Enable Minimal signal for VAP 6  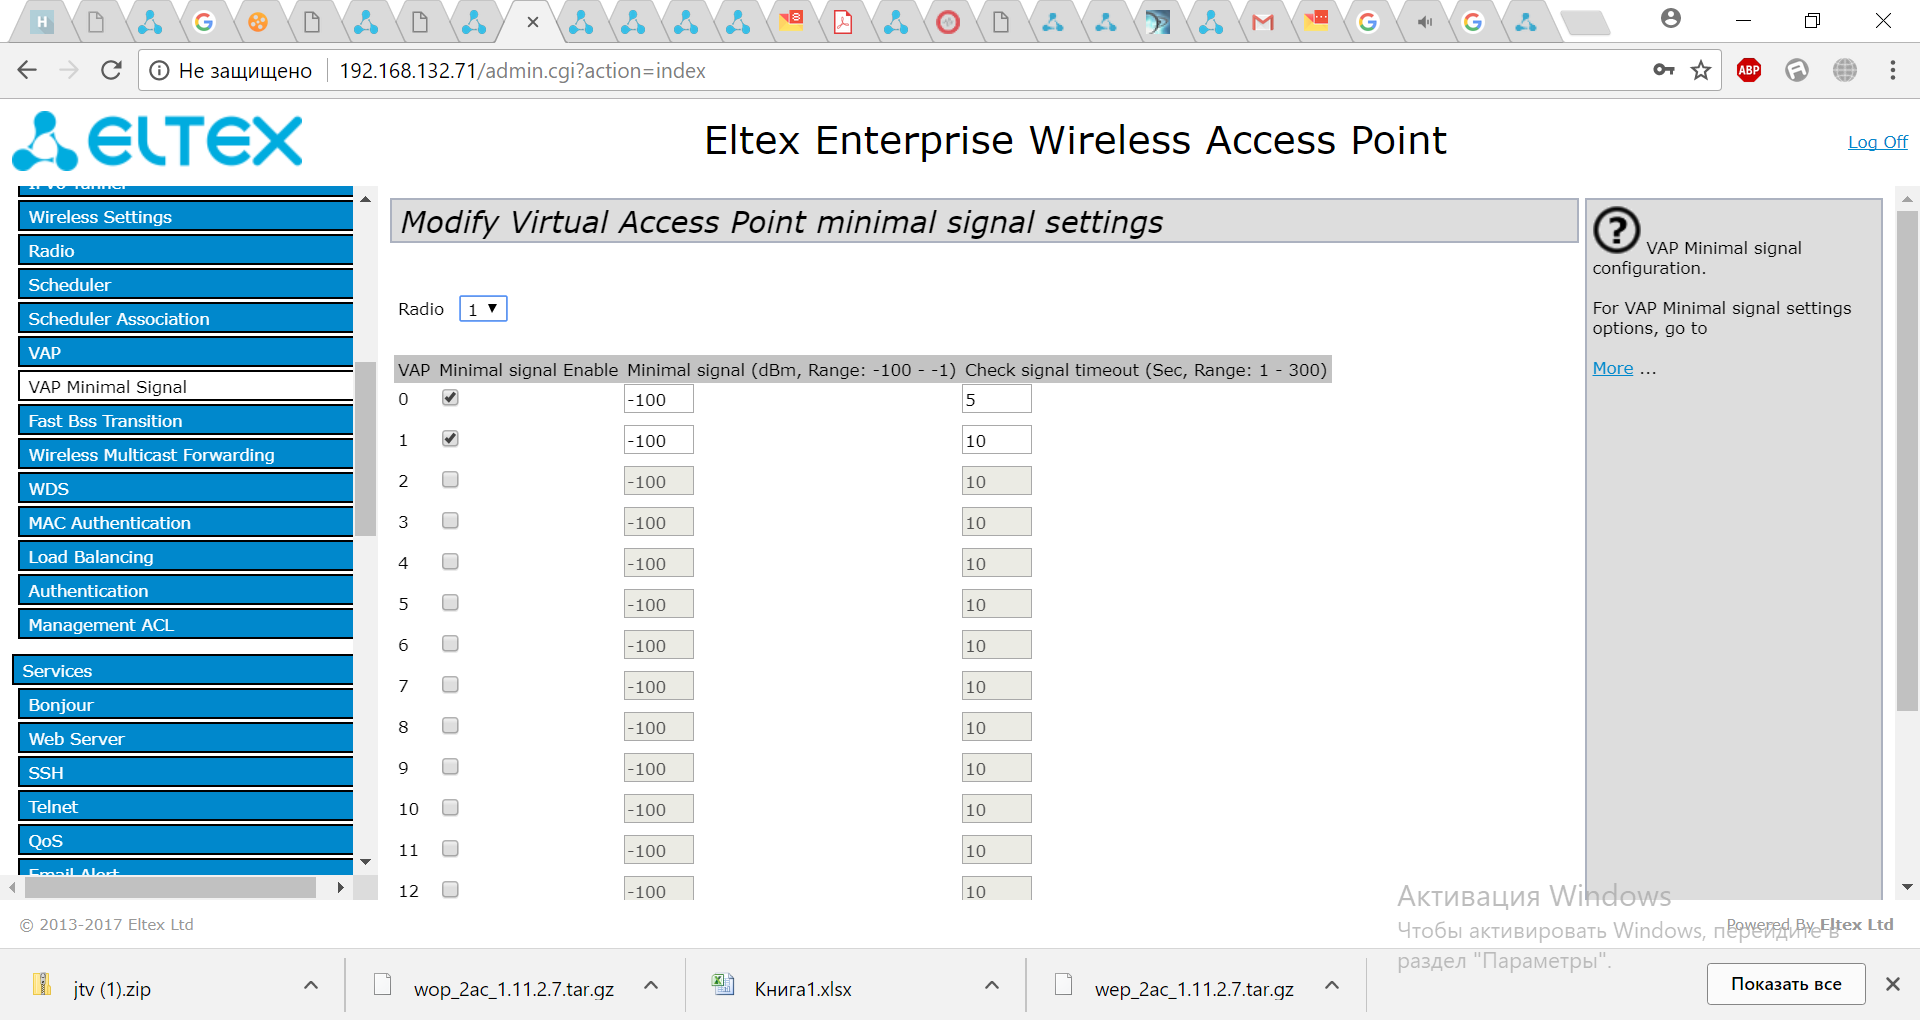(450, 644)
